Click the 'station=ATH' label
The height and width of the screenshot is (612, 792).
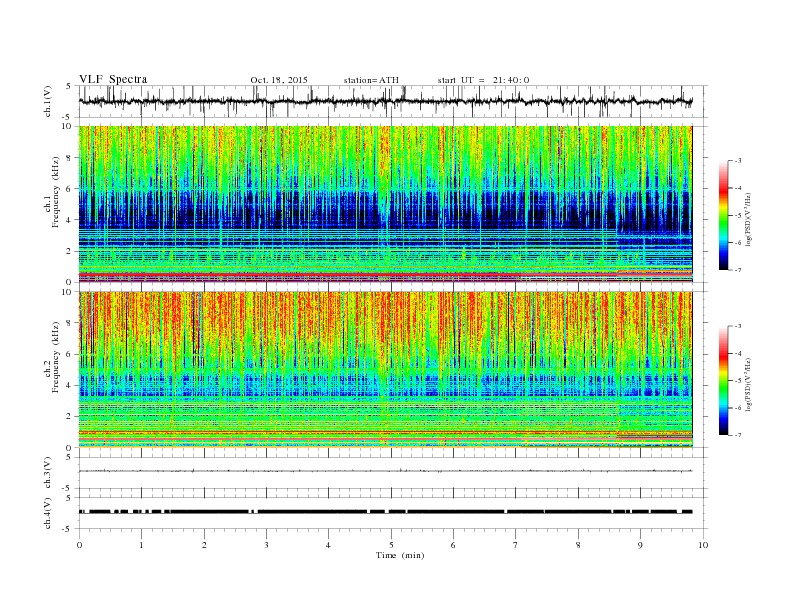371,80
